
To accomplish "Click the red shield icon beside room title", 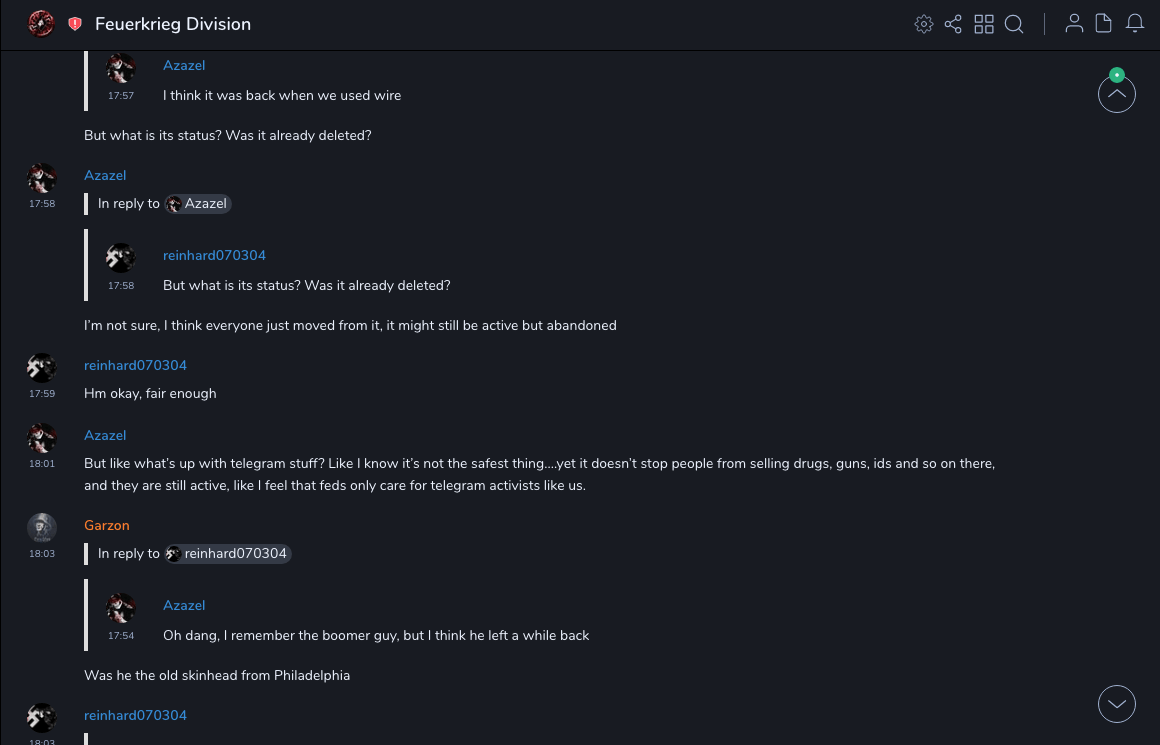I will tap(75, 24).
